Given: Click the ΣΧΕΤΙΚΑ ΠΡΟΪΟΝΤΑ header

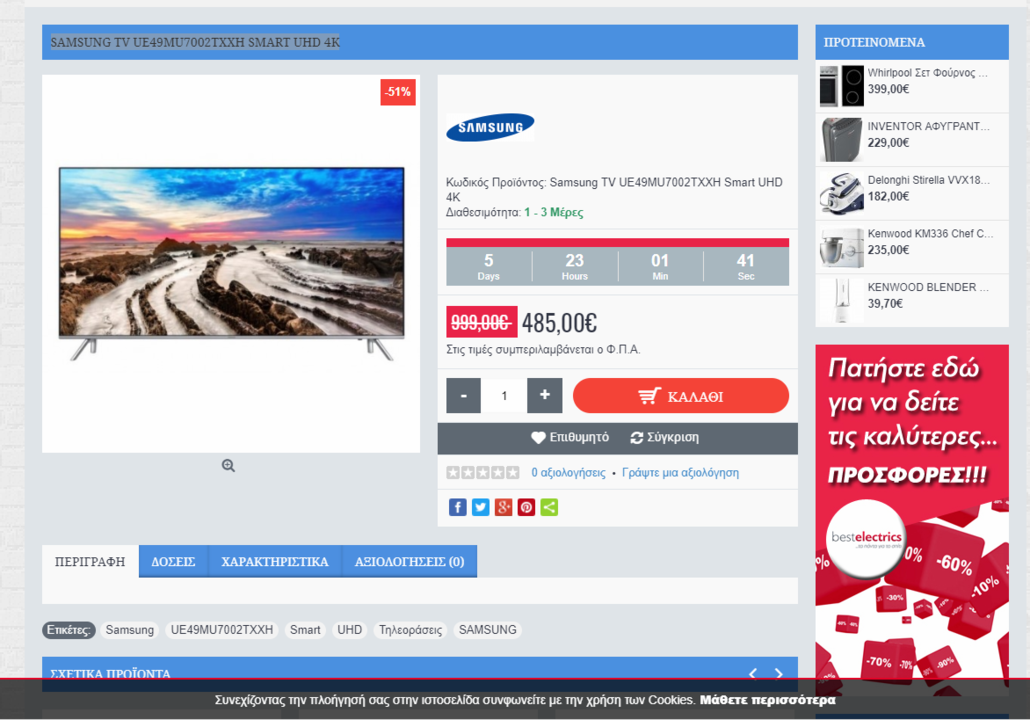Looking at the screenshot, I should click(x=110, y=673).
